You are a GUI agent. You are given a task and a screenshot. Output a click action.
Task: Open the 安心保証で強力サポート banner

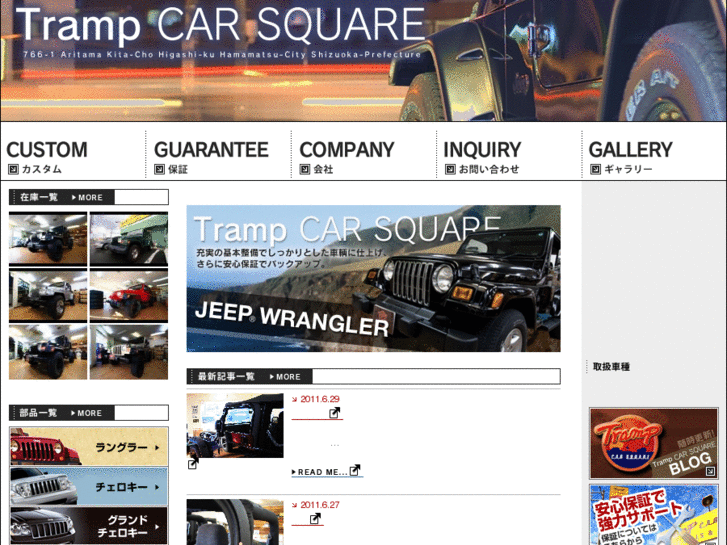(654, 515)
